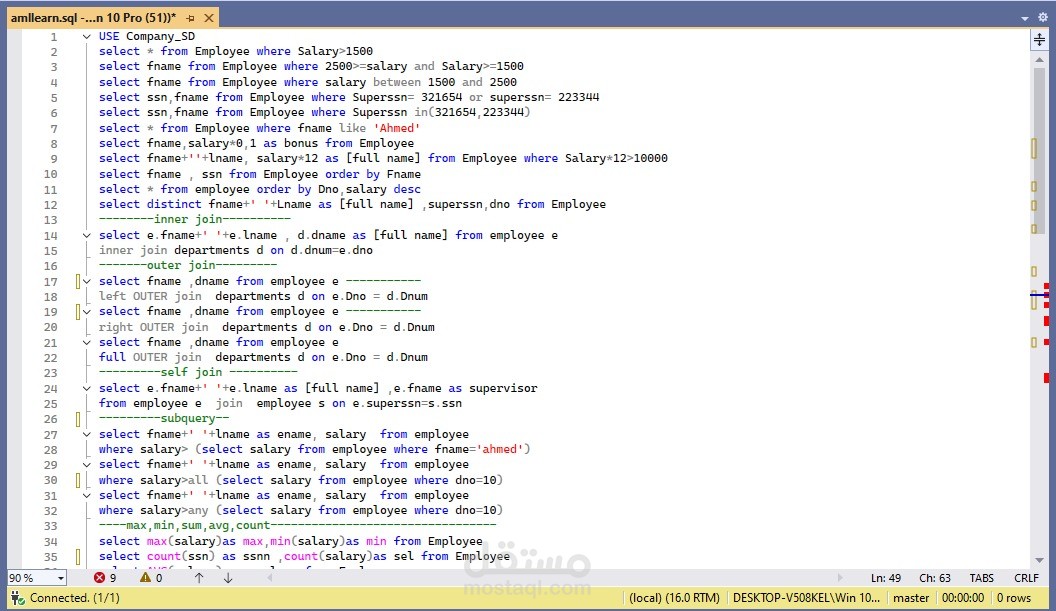Viewport: 1056px width, 611px height.
Task: Click Salary*12>10000 on line 9
Action: (616, 158)
